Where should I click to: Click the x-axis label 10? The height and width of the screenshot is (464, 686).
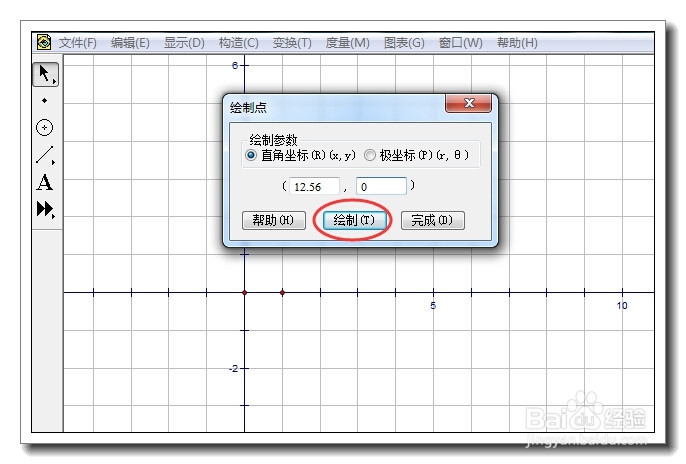[x=622, y=305]
